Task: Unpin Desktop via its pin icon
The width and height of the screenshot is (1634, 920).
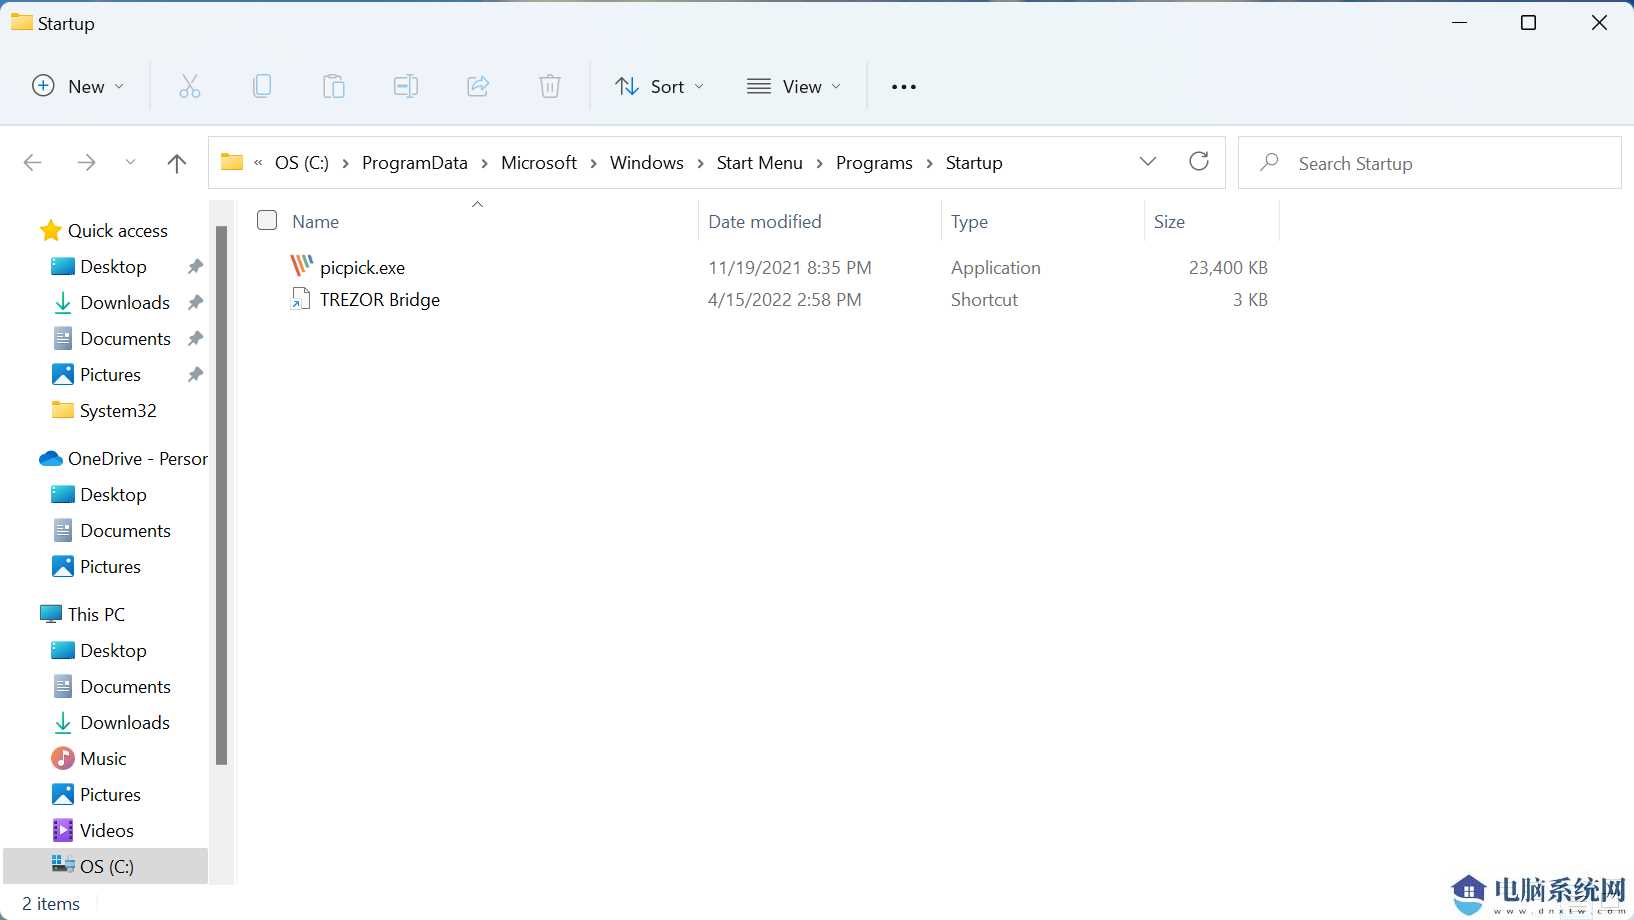Action: tap(196, 267)
